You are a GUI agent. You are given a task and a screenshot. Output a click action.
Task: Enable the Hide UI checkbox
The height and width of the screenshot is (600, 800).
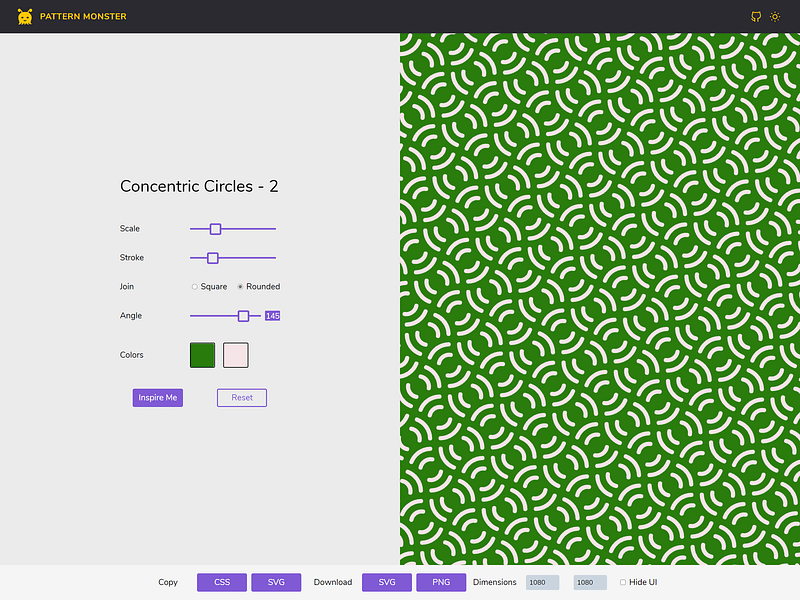click(x=622, y=582)
